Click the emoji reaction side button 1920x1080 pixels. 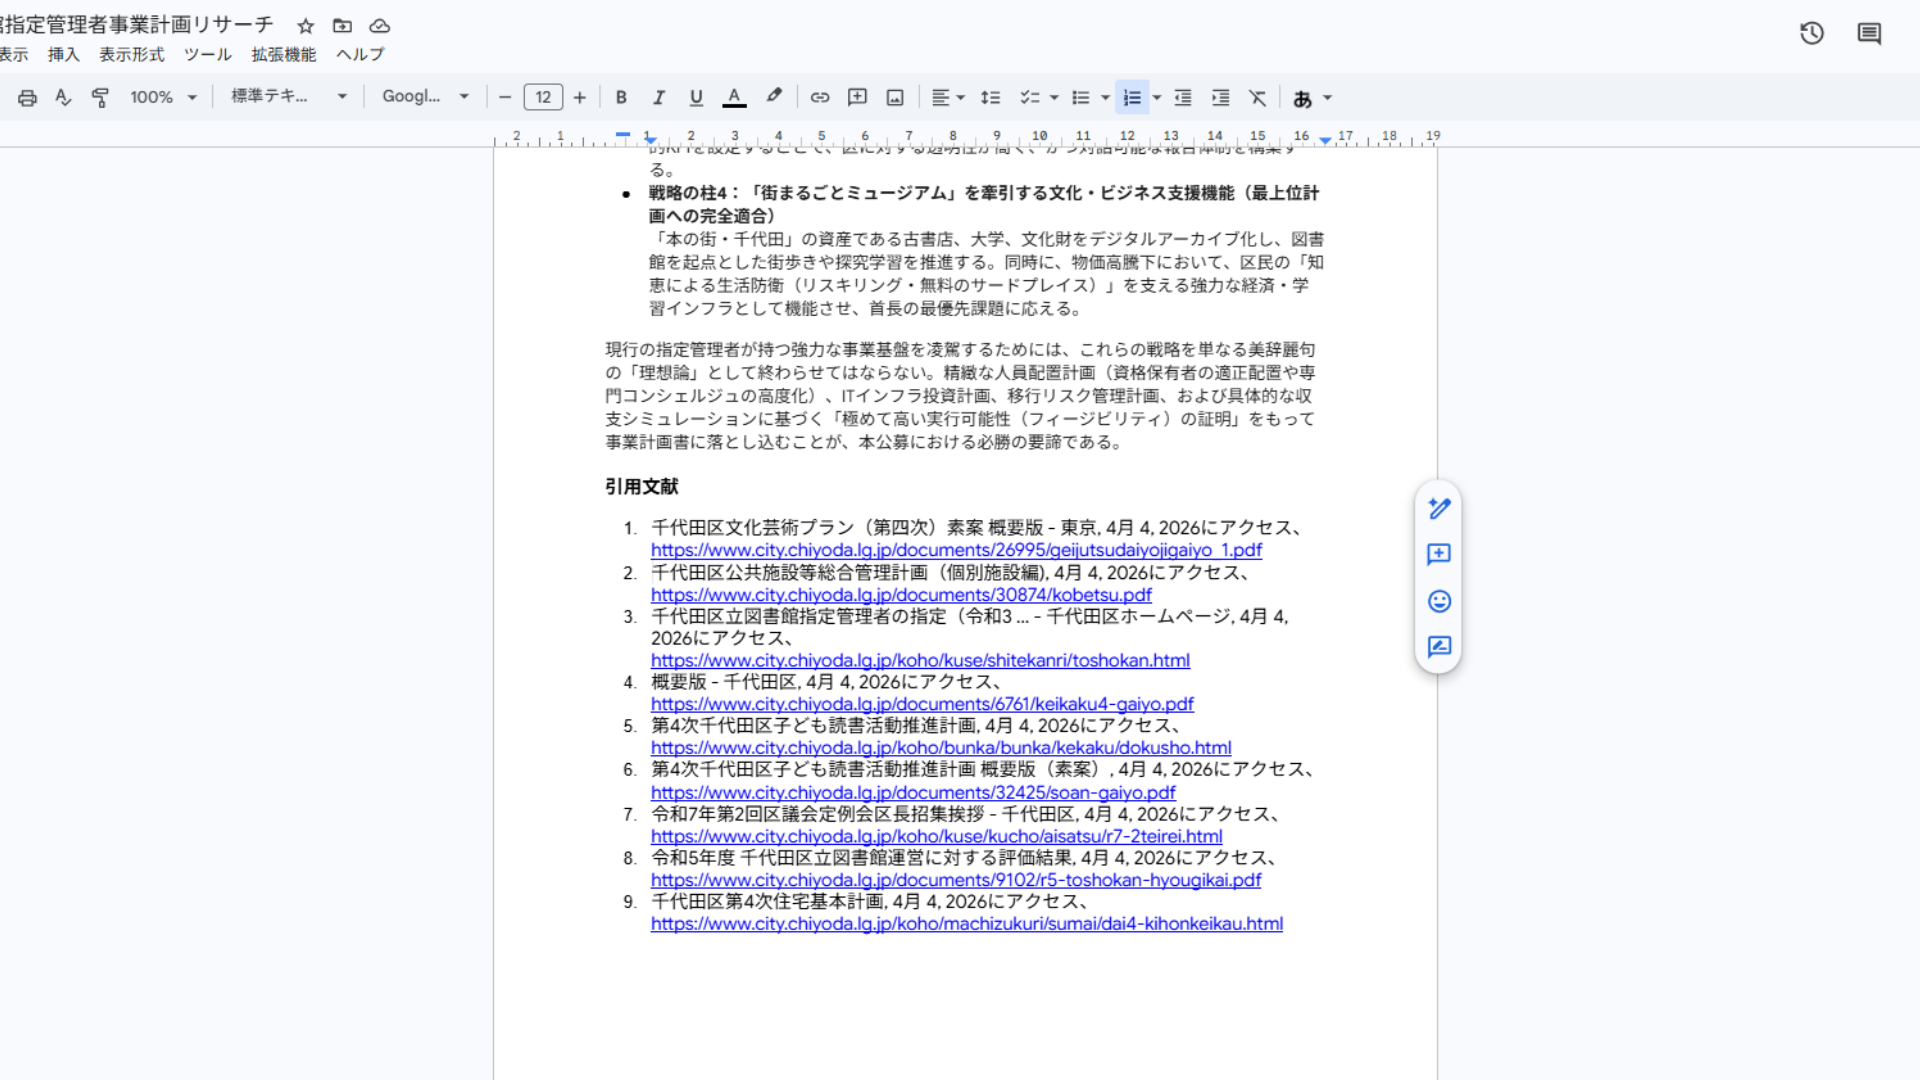coord(1439,601)
